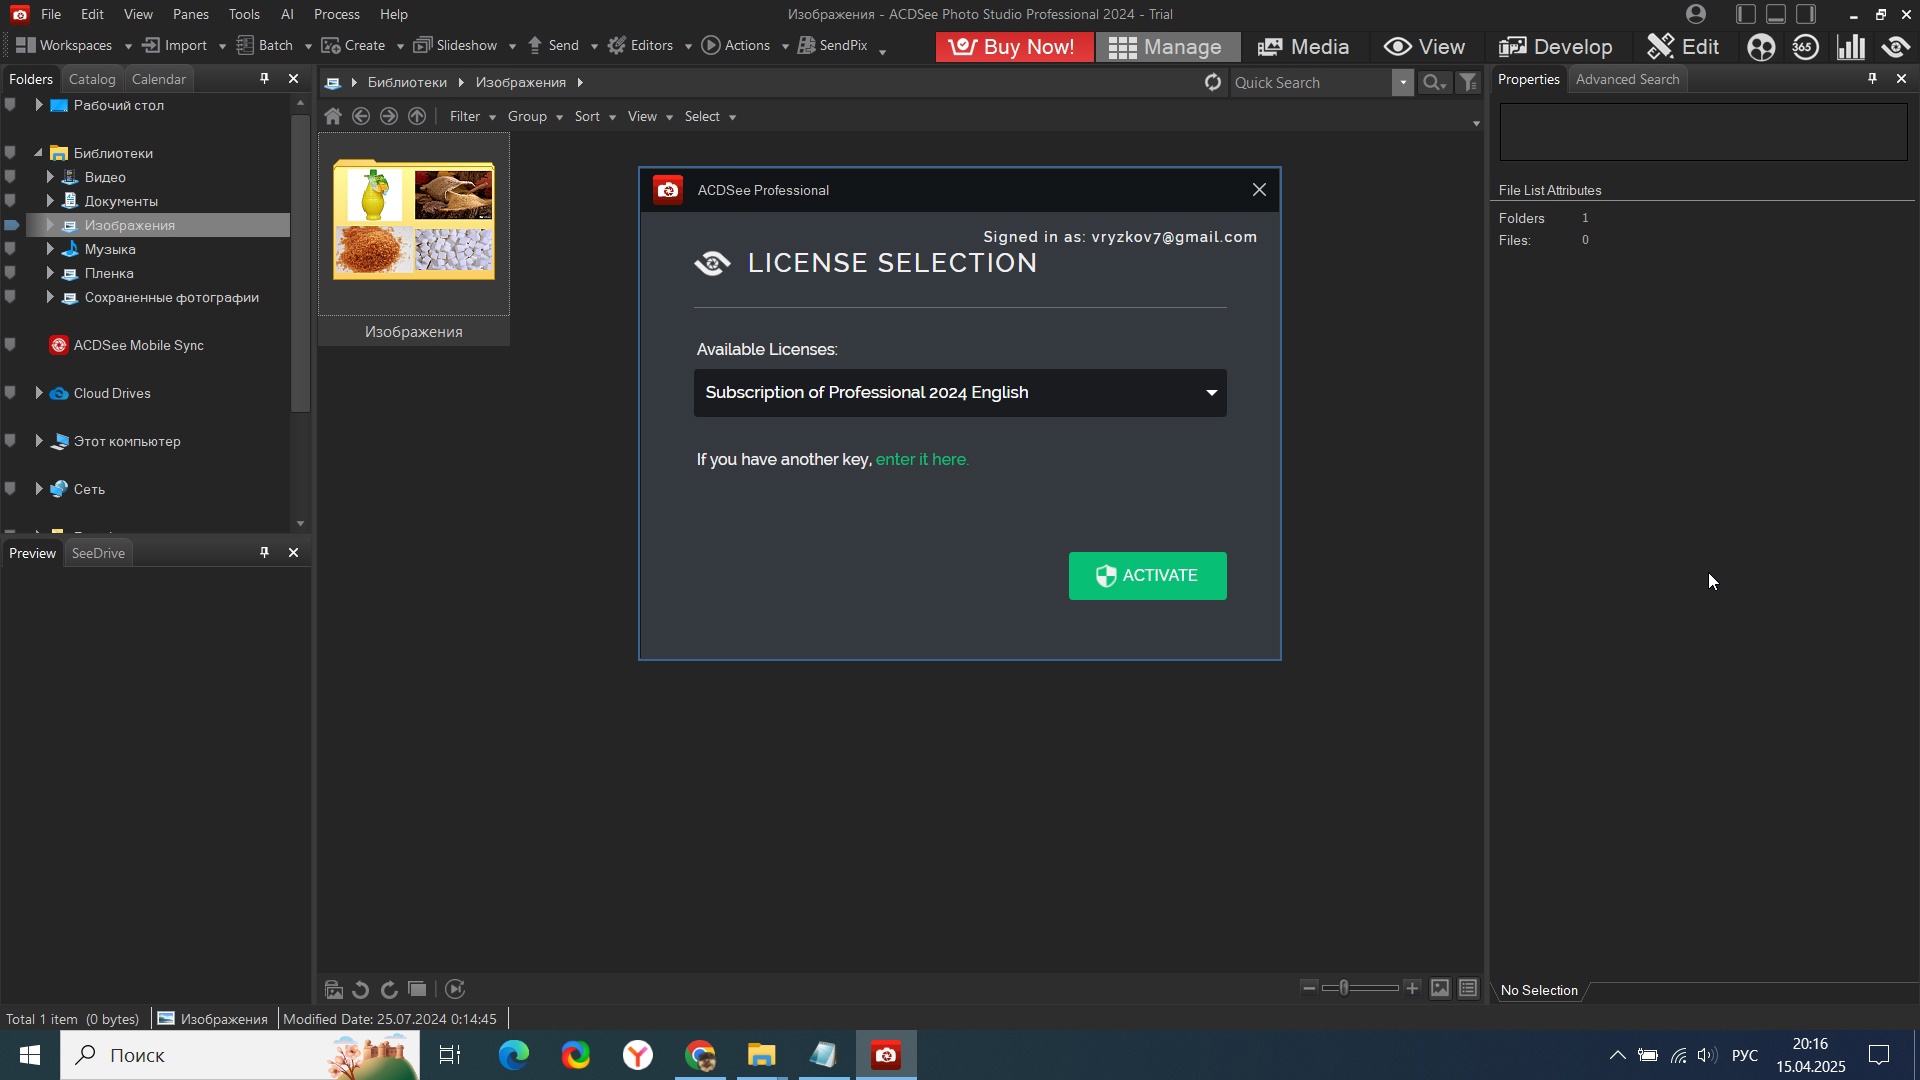Click the Home folder navigation icon

333,117
